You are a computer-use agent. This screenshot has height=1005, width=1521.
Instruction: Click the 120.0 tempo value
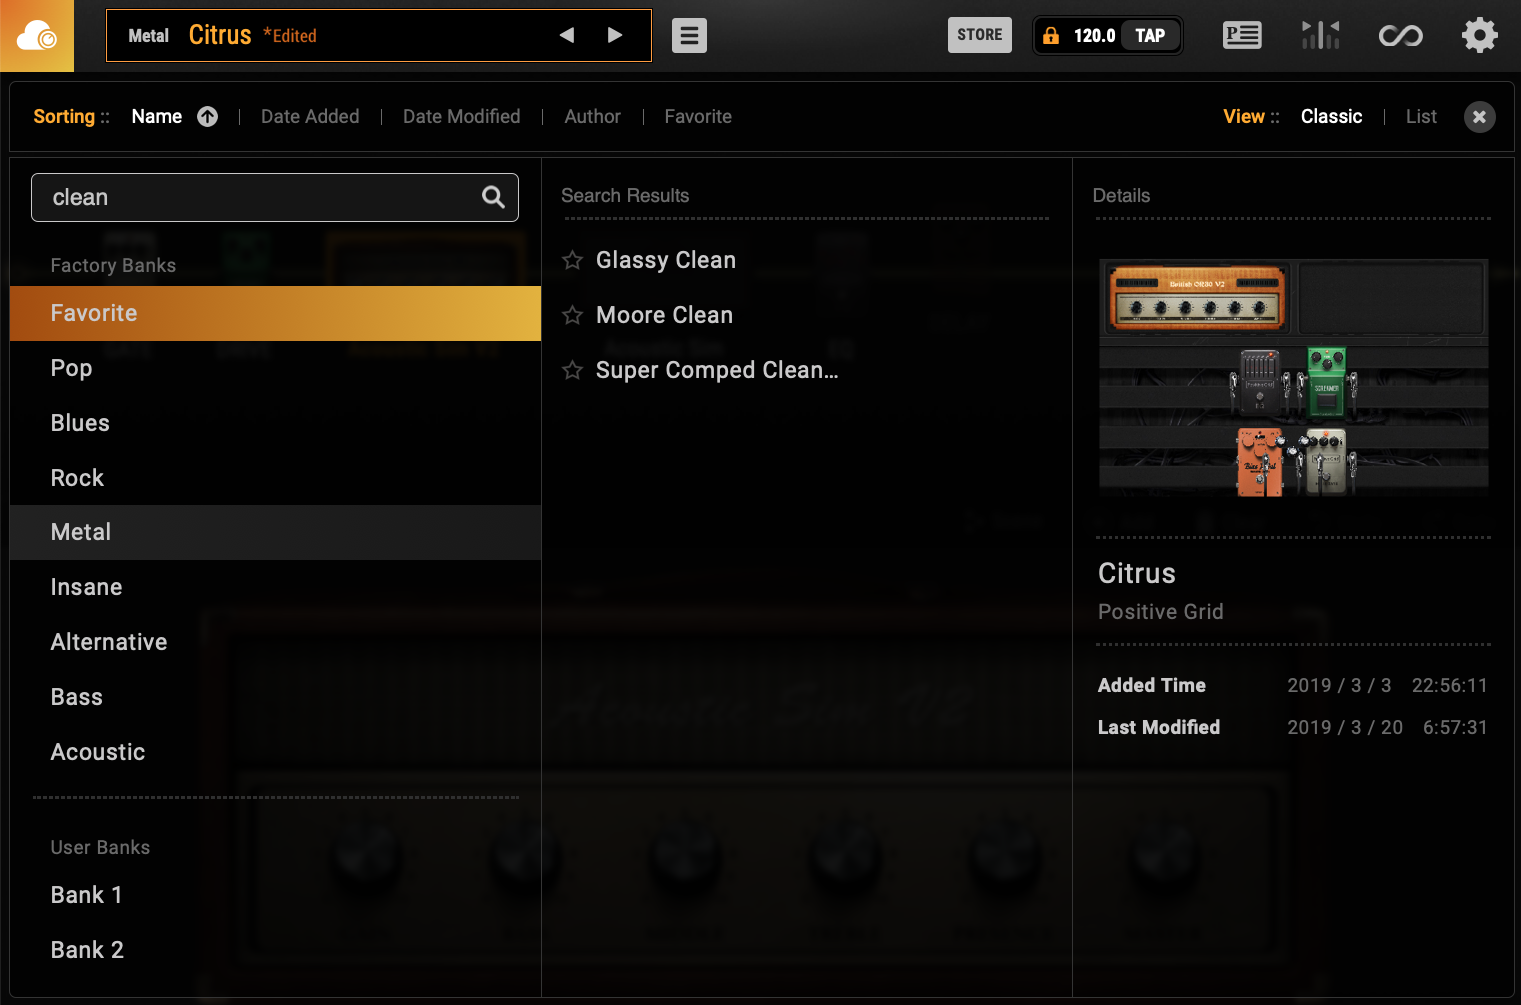(1094, 36)
